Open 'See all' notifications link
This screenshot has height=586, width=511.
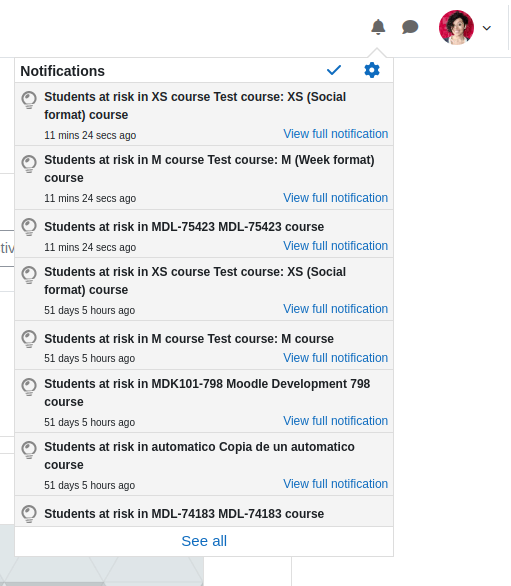pyautogui.click(x=204, y=541)
